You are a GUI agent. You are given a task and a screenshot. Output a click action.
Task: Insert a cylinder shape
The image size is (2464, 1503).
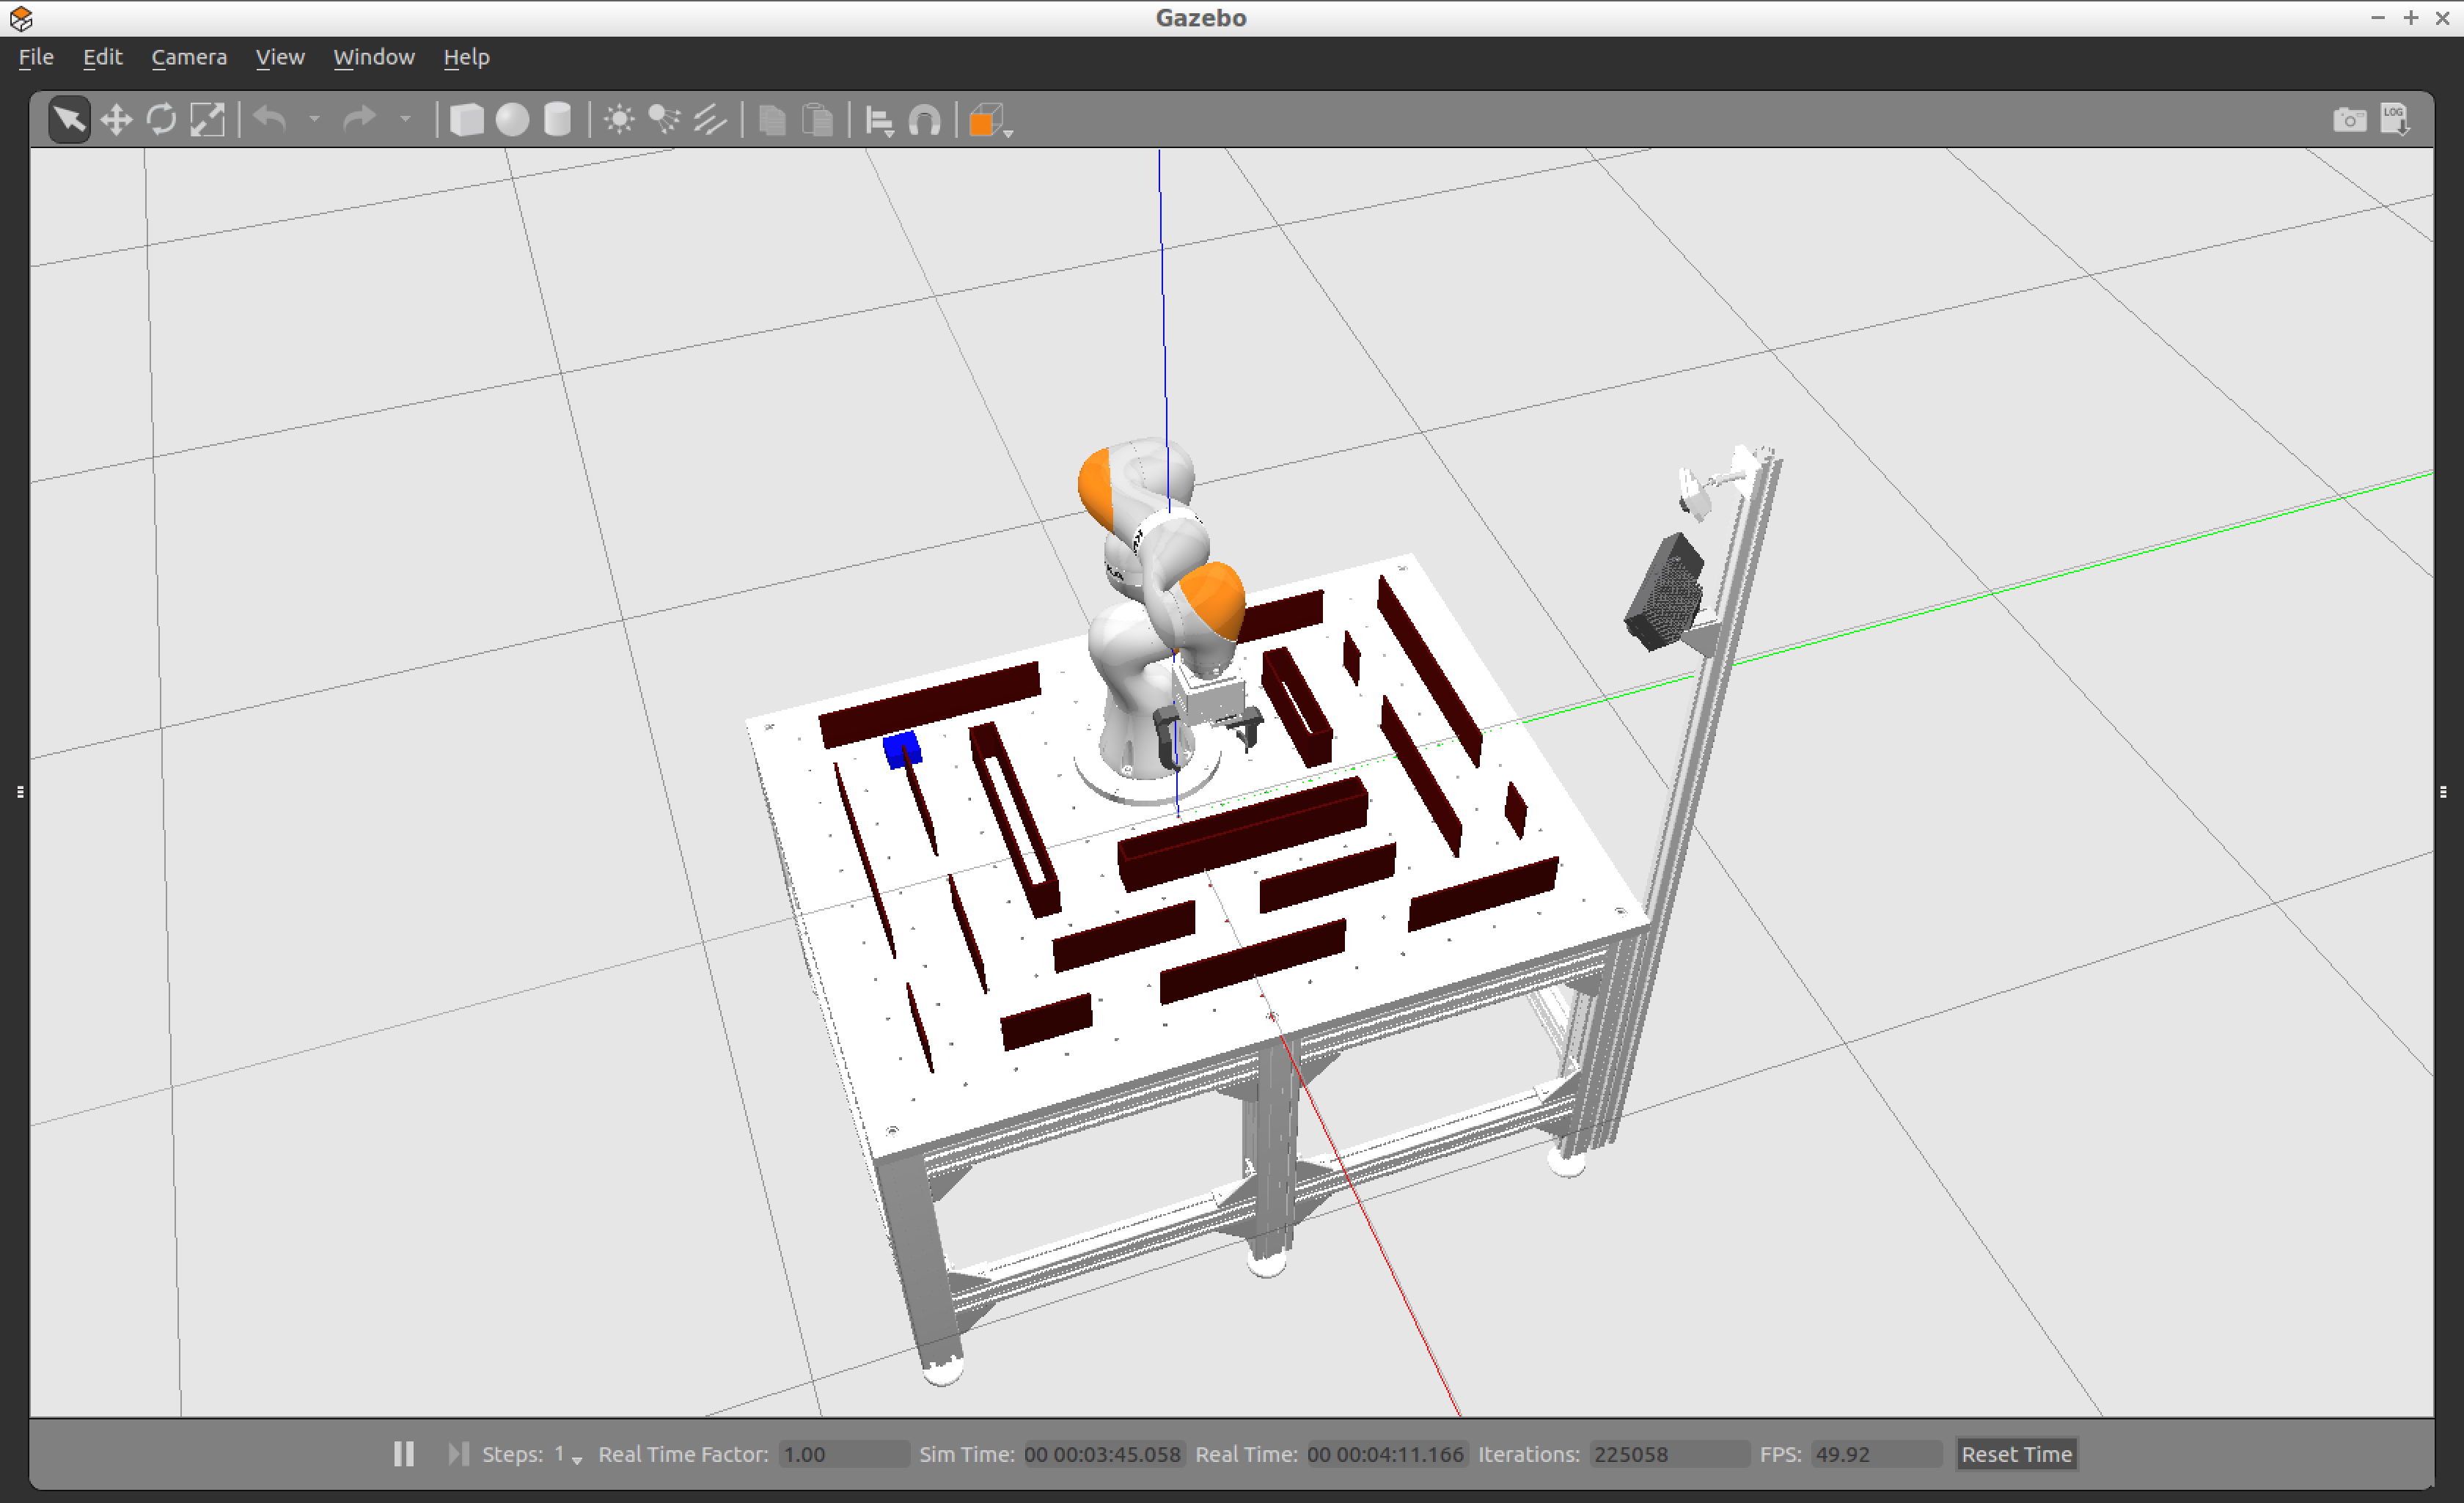pyautogui.click(x=557, y=120)
